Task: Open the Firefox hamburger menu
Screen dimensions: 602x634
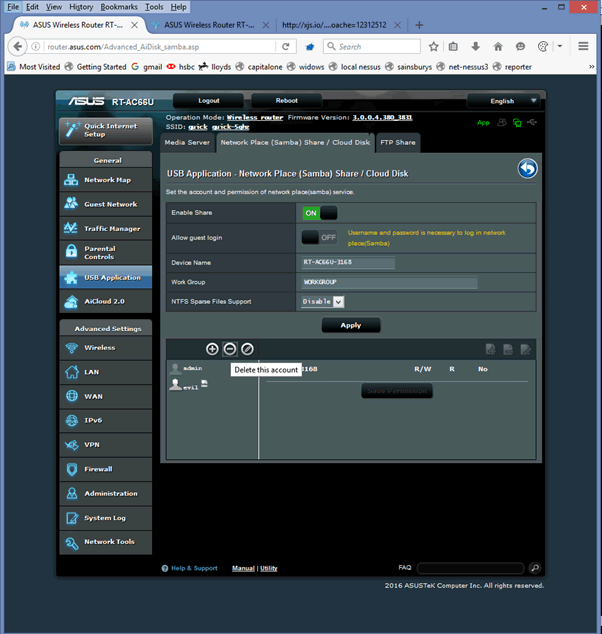Action: [x=583, y=46]
